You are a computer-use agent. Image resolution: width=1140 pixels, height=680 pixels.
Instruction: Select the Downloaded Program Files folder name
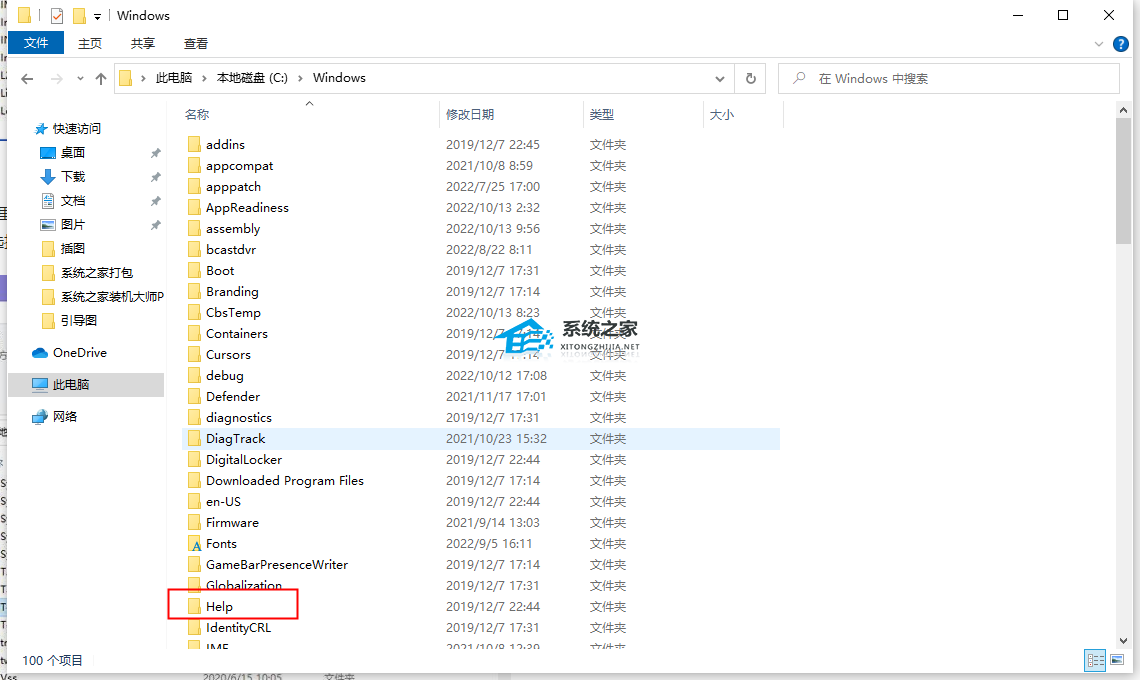coord(284,481)
